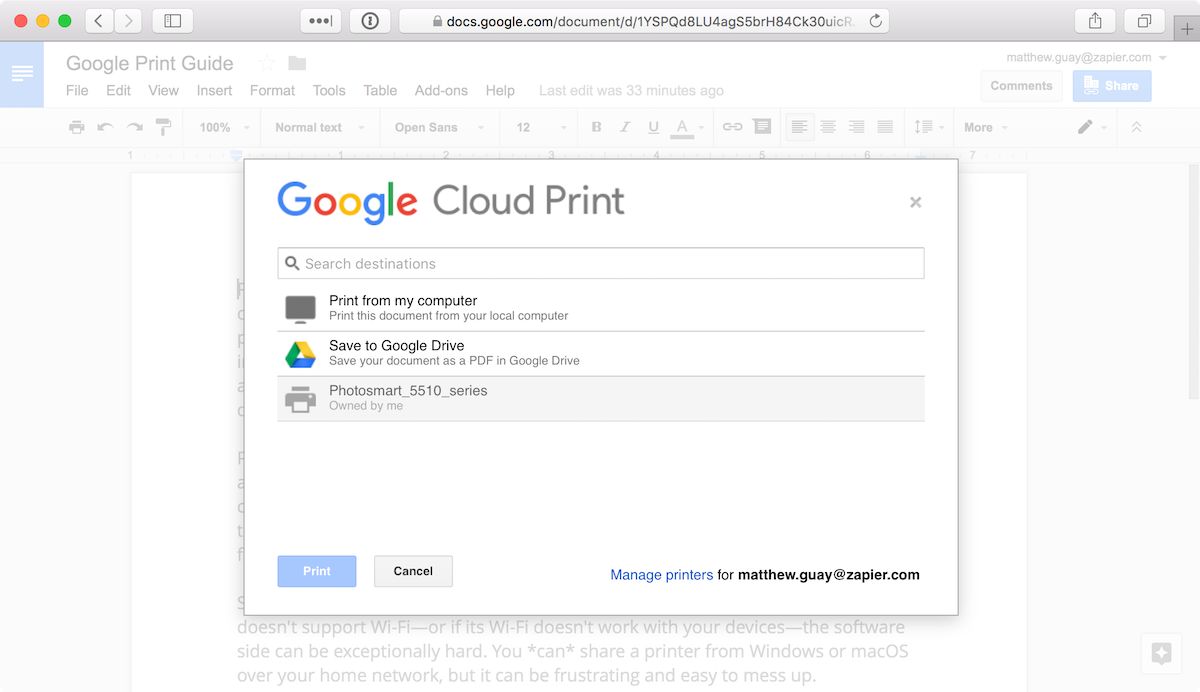Click the insert link icon
This screenshot has height=692, width=1200.
tap(732, 127)
